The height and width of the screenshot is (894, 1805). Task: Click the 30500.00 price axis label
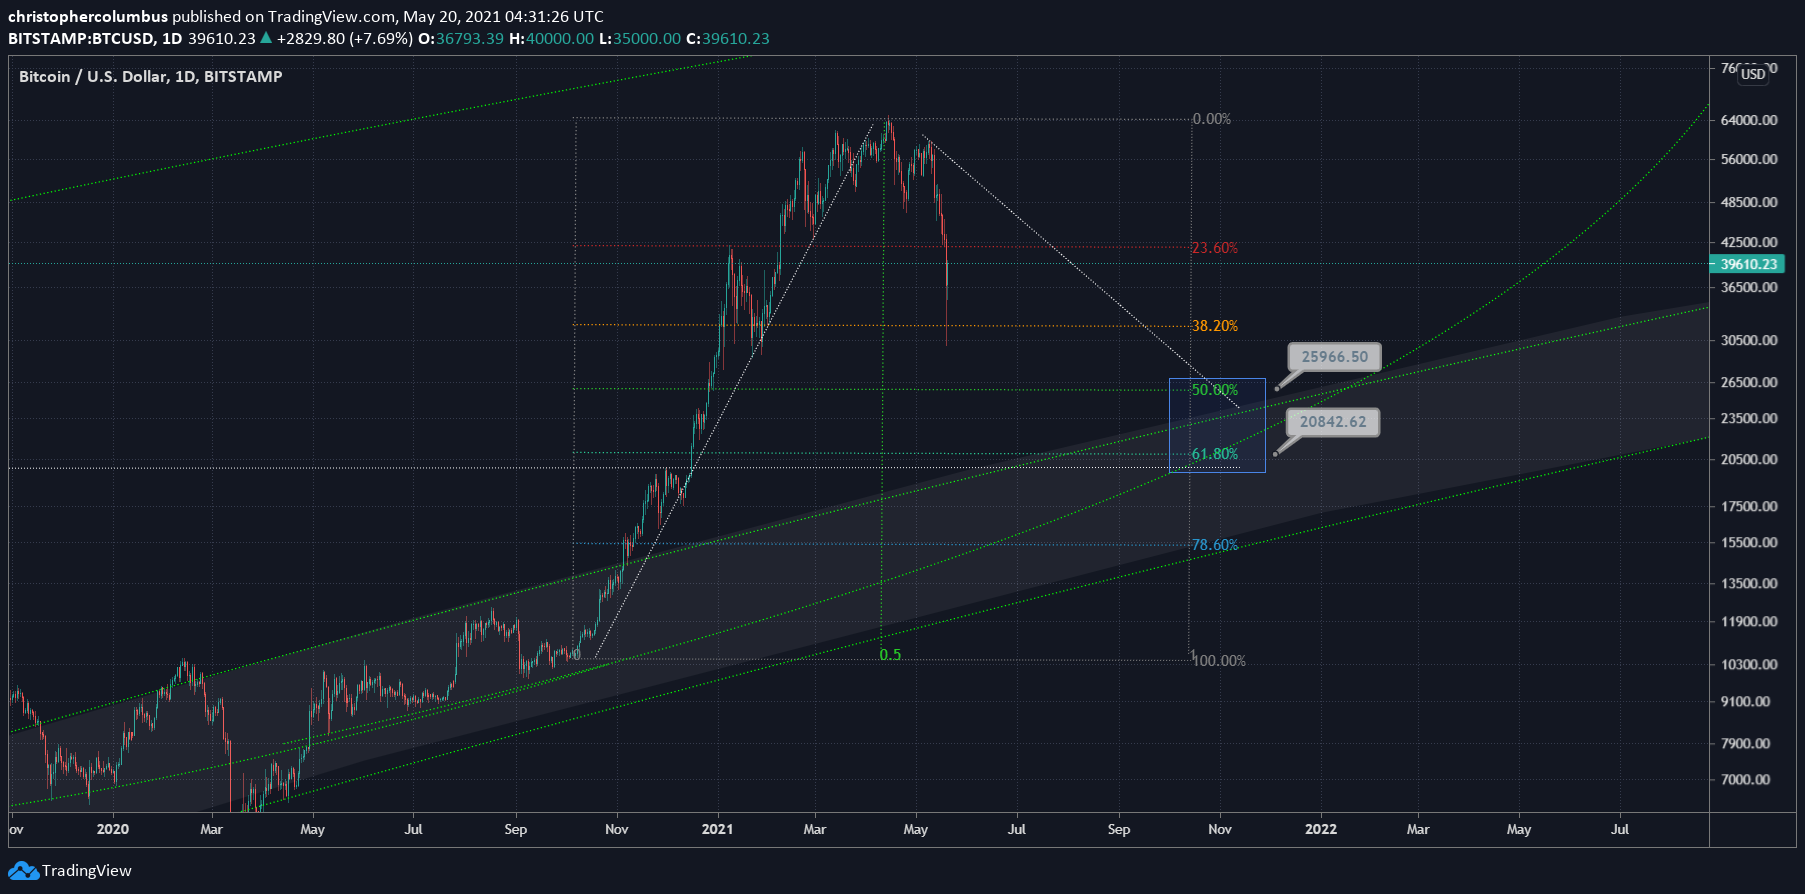coord(1748,340)
